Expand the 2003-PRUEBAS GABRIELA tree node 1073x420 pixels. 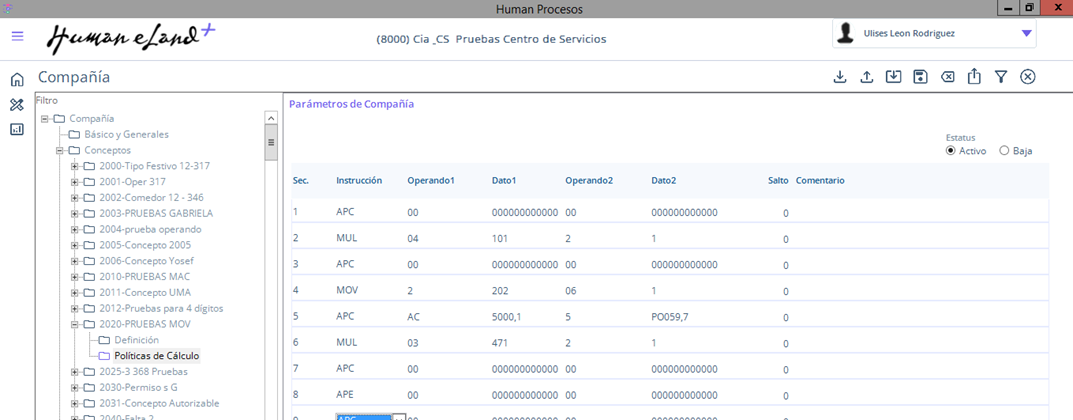[75, 213]
